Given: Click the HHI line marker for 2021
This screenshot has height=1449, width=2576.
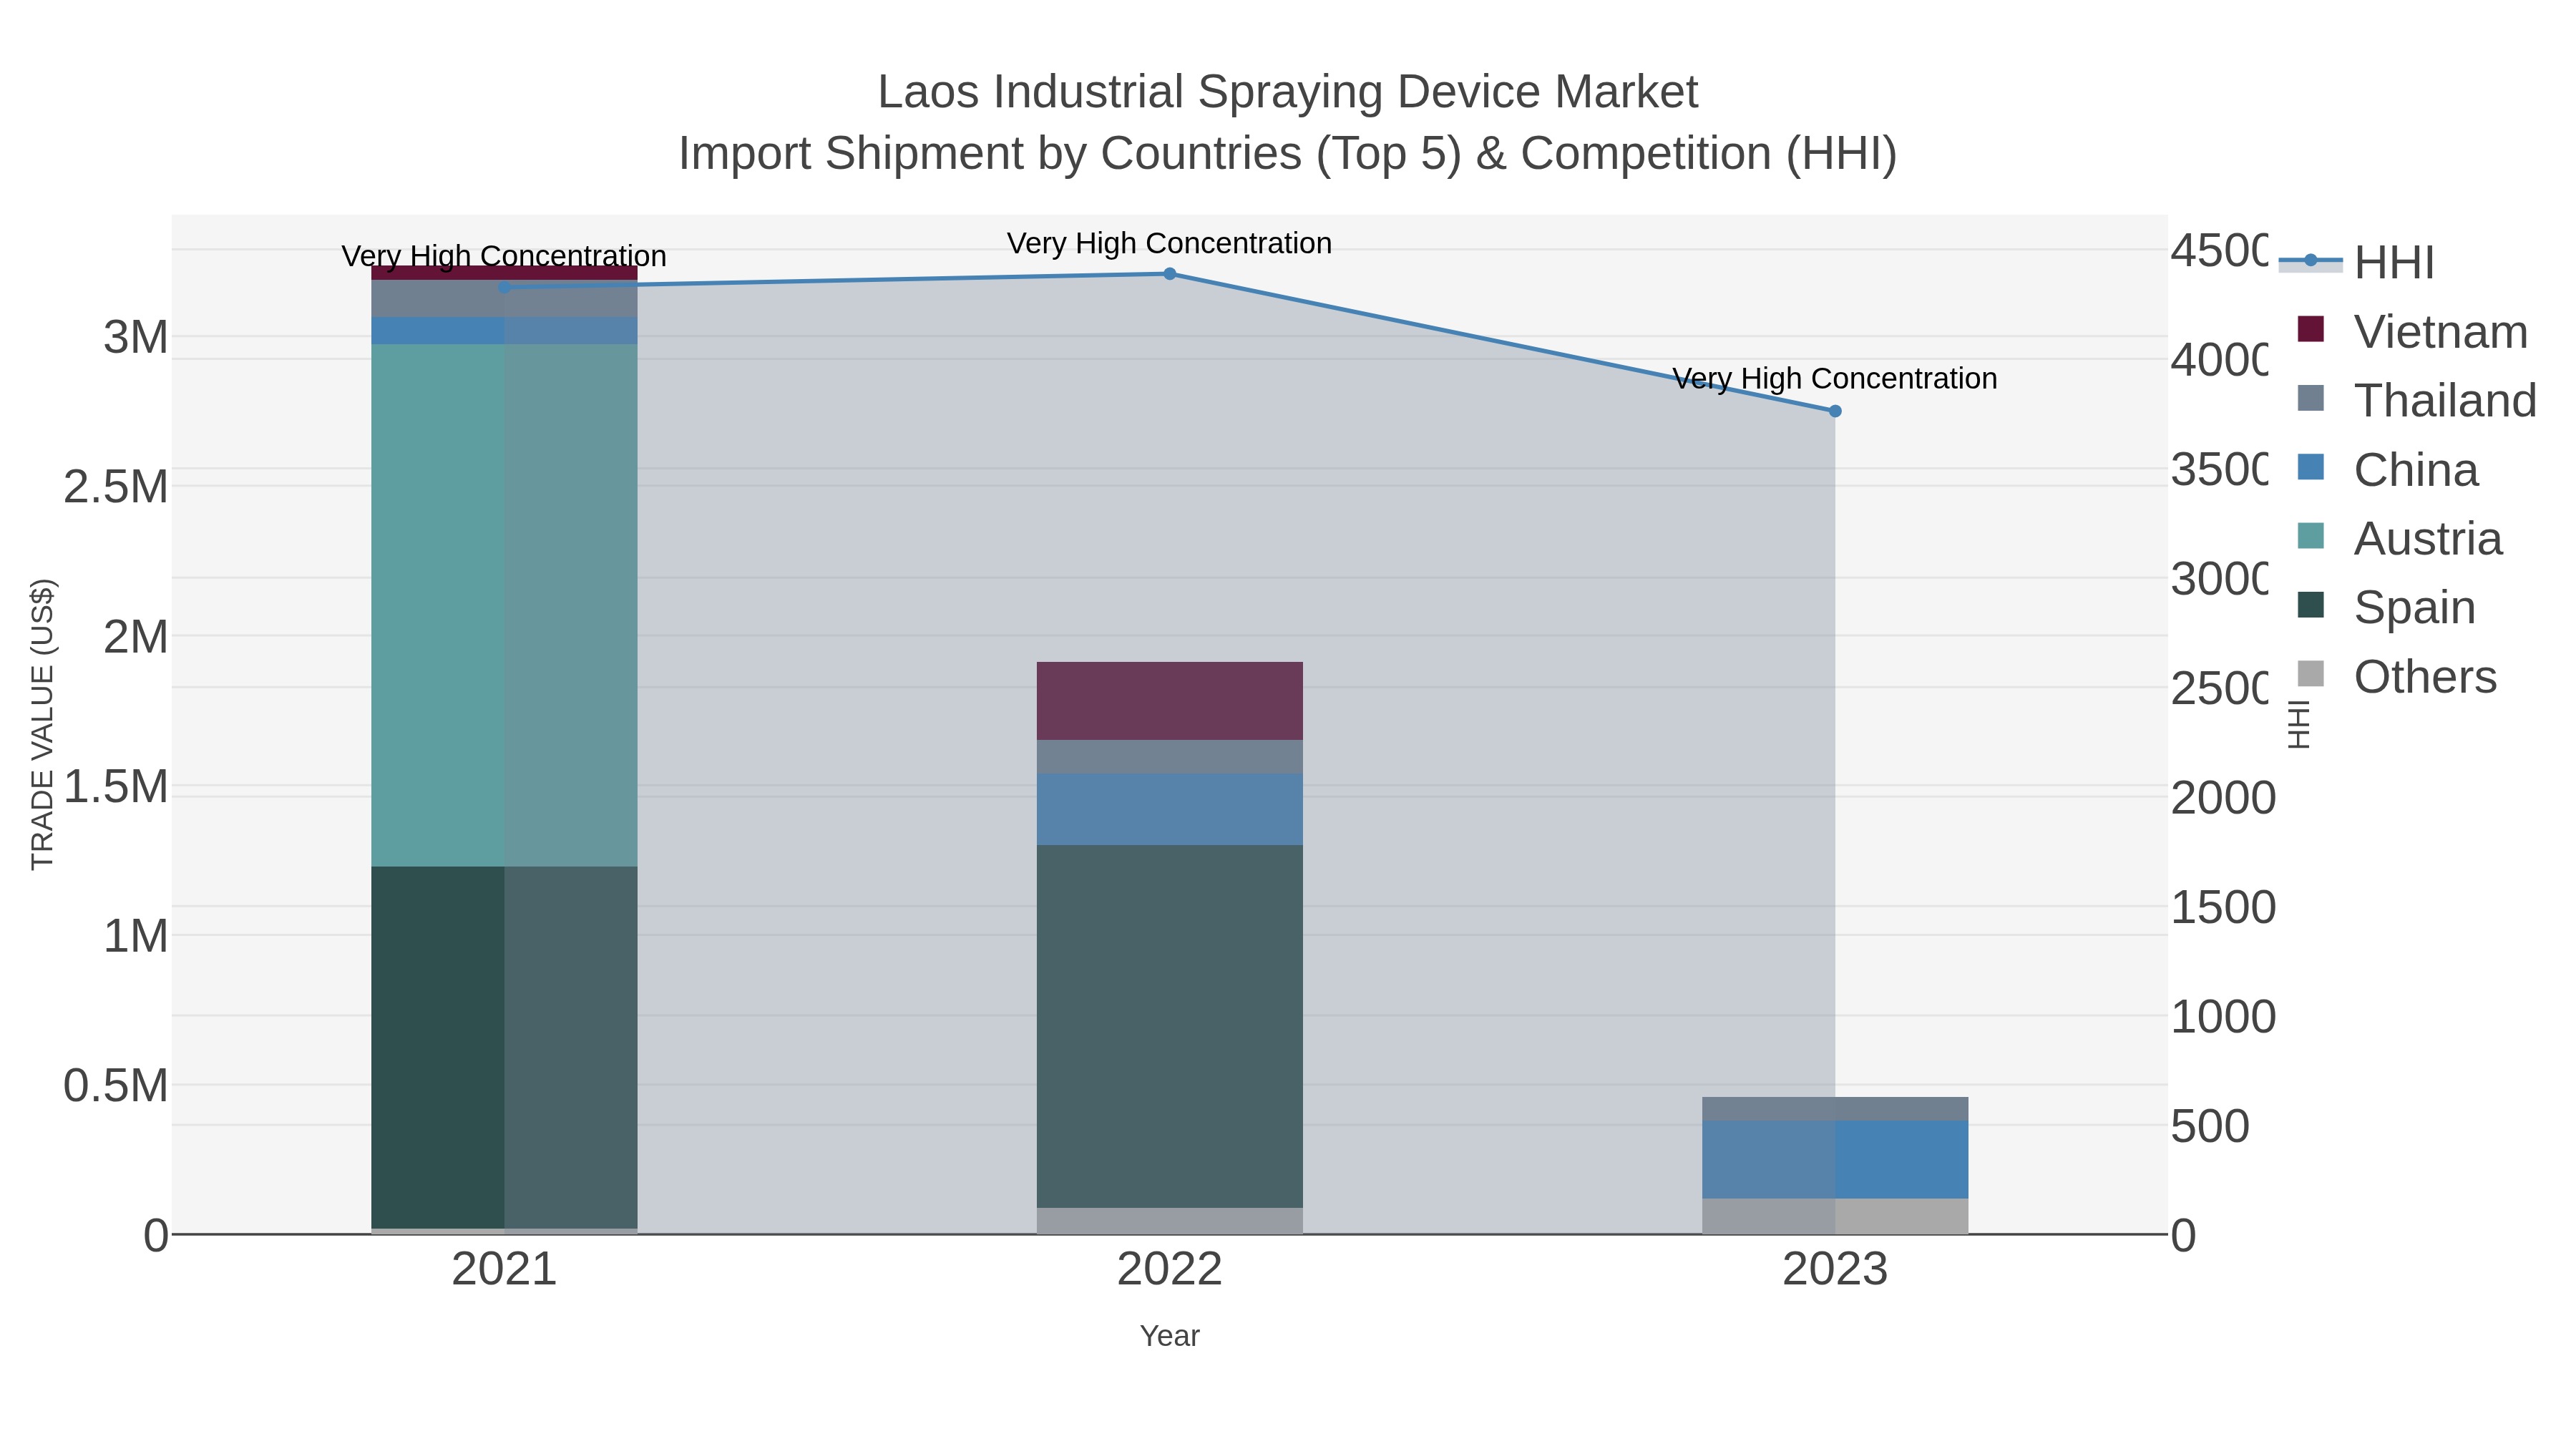Looking at the screenshot, I should pyautogui.click(x=504, y=288).
